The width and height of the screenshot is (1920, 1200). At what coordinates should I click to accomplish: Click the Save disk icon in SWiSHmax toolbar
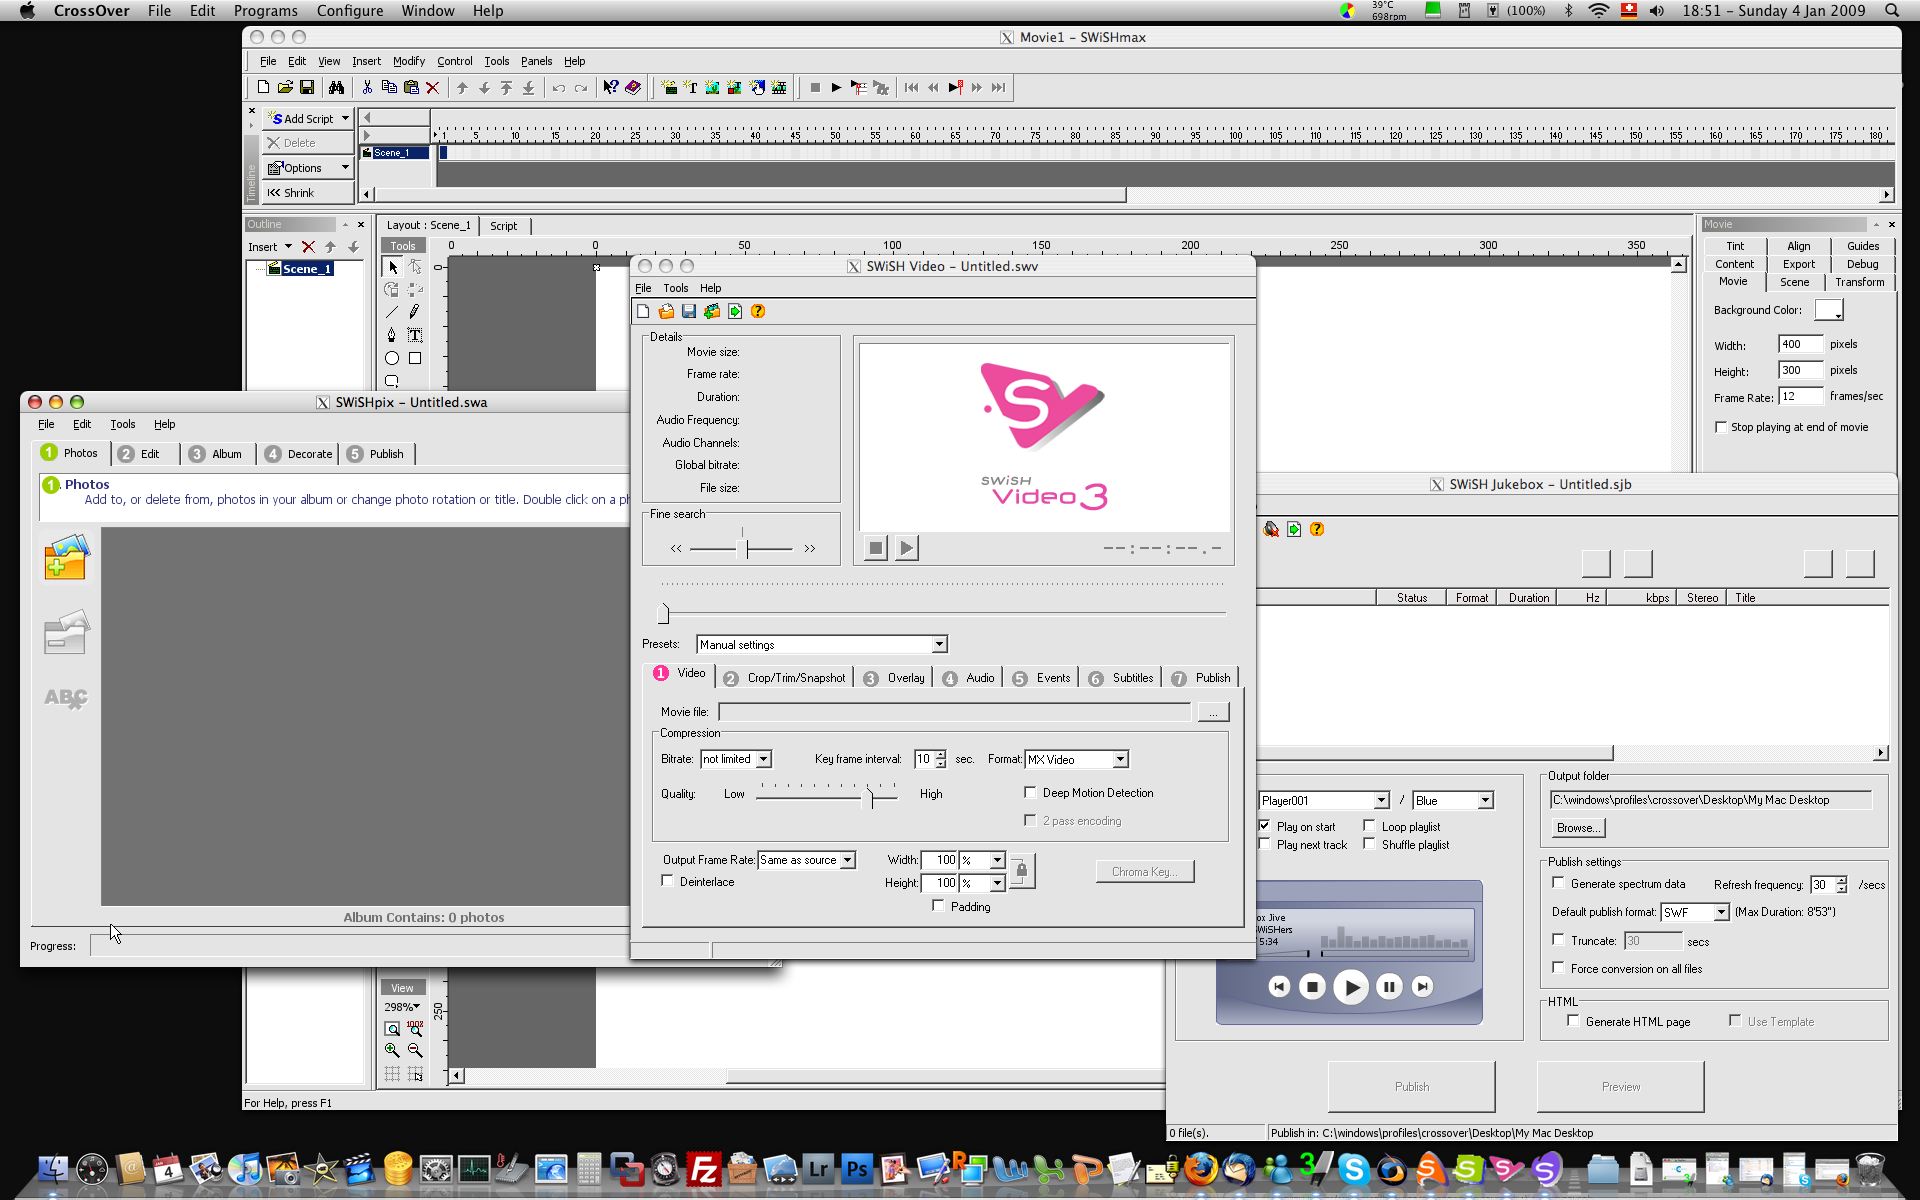pyautogui.click(x=307, y=88)
